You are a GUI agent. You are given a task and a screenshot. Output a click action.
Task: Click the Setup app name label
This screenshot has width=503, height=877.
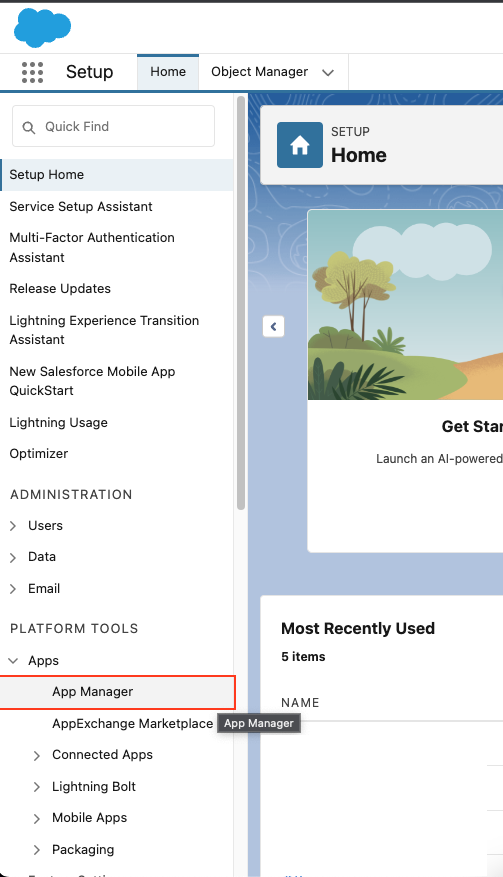tap(90, 72)
